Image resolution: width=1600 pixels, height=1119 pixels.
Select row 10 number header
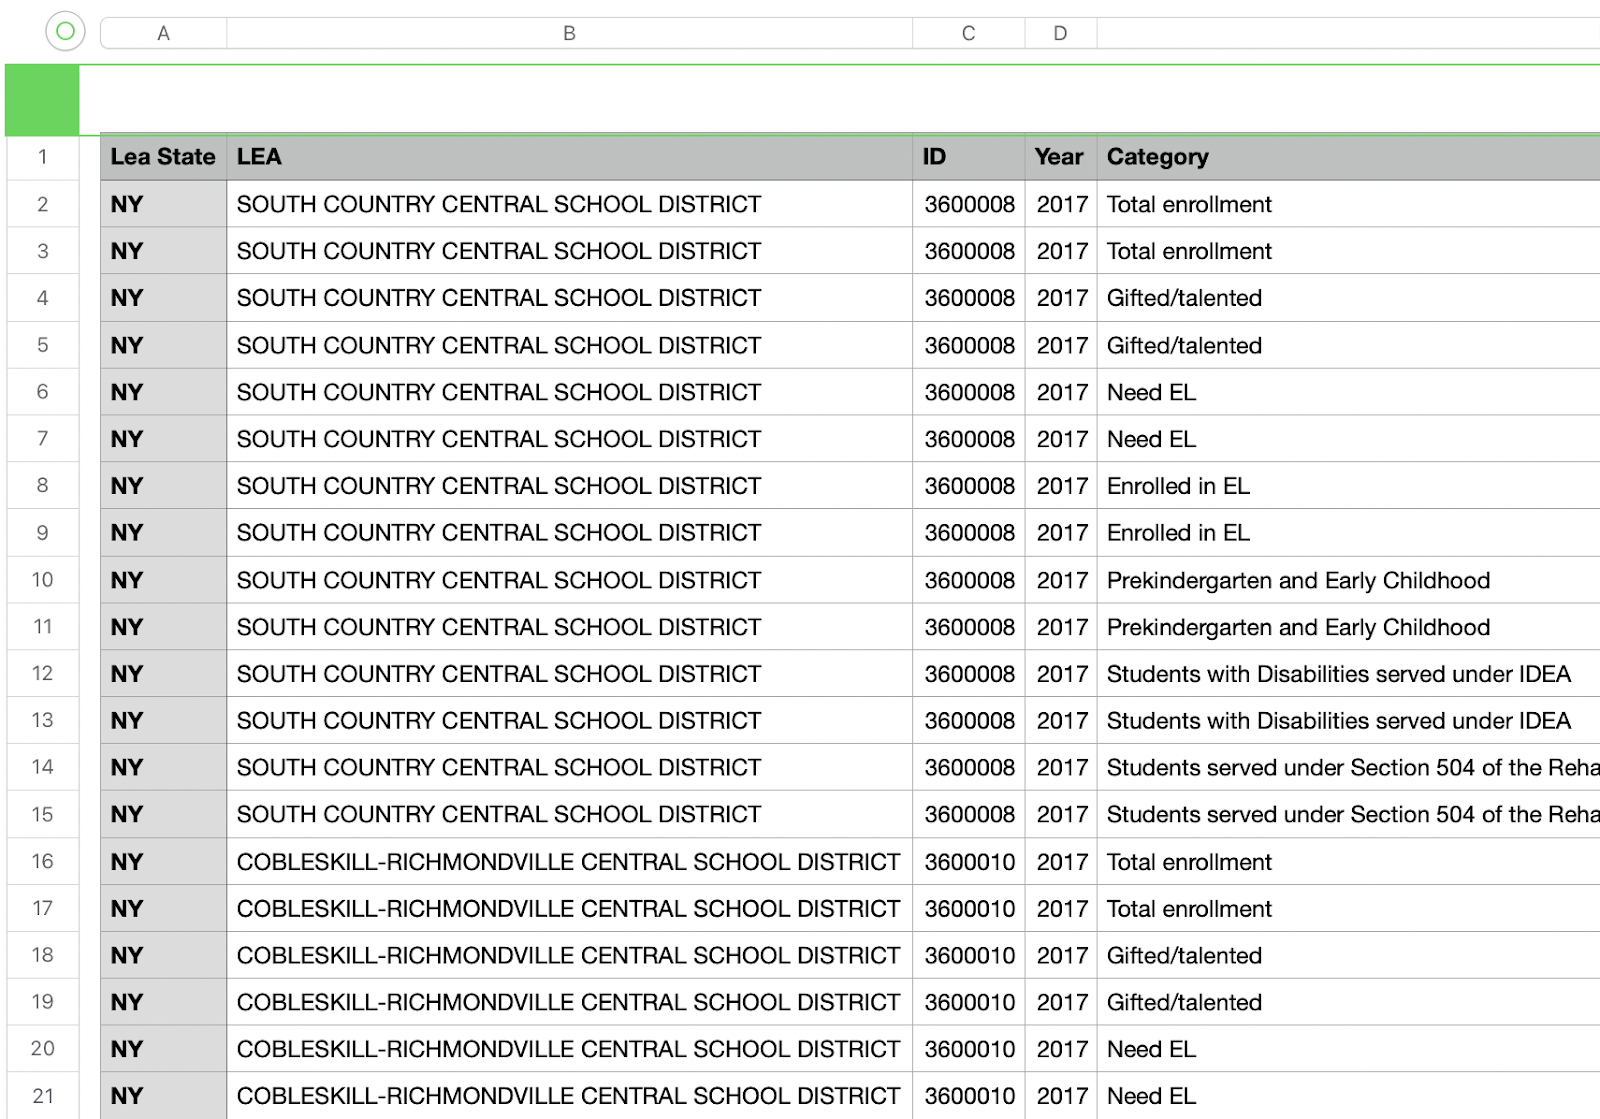point(42,580)
